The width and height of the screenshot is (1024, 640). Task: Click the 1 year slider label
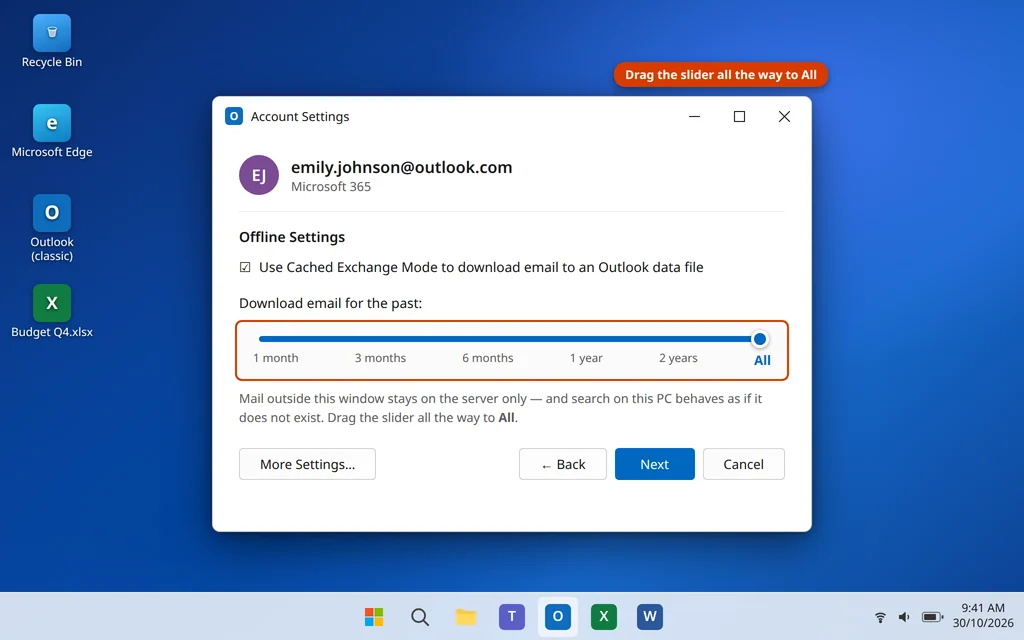586,358
